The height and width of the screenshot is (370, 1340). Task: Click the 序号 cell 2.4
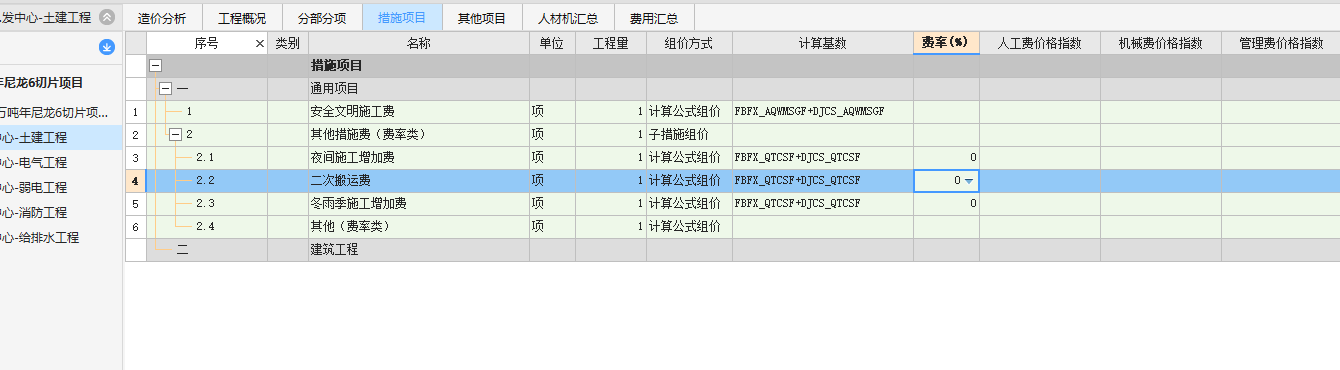[x=207, y=227]
